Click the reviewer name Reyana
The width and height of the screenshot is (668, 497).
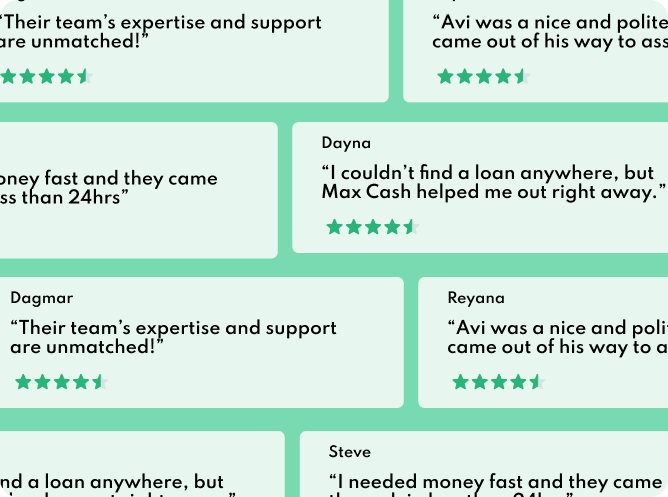[476, 298]
